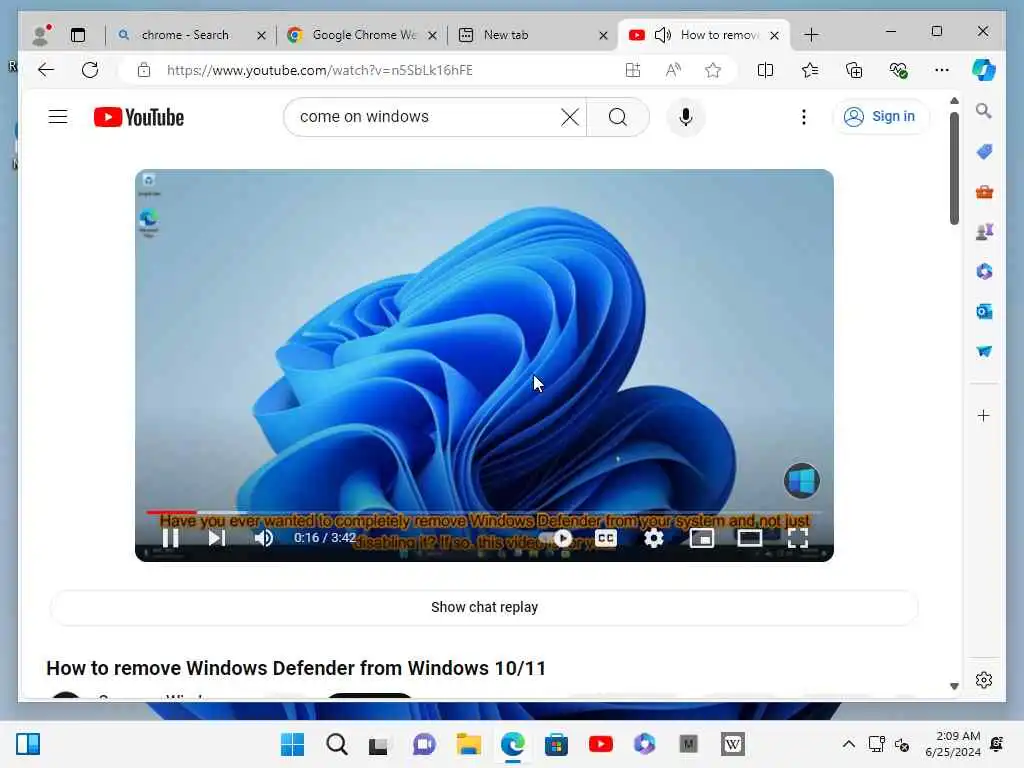Pause the YouTube video
Screen dimensions: 1024x768
170,538
